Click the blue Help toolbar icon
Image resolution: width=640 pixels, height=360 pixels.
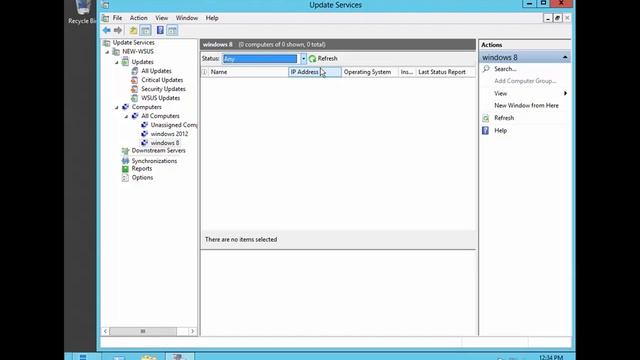point(160,30)
